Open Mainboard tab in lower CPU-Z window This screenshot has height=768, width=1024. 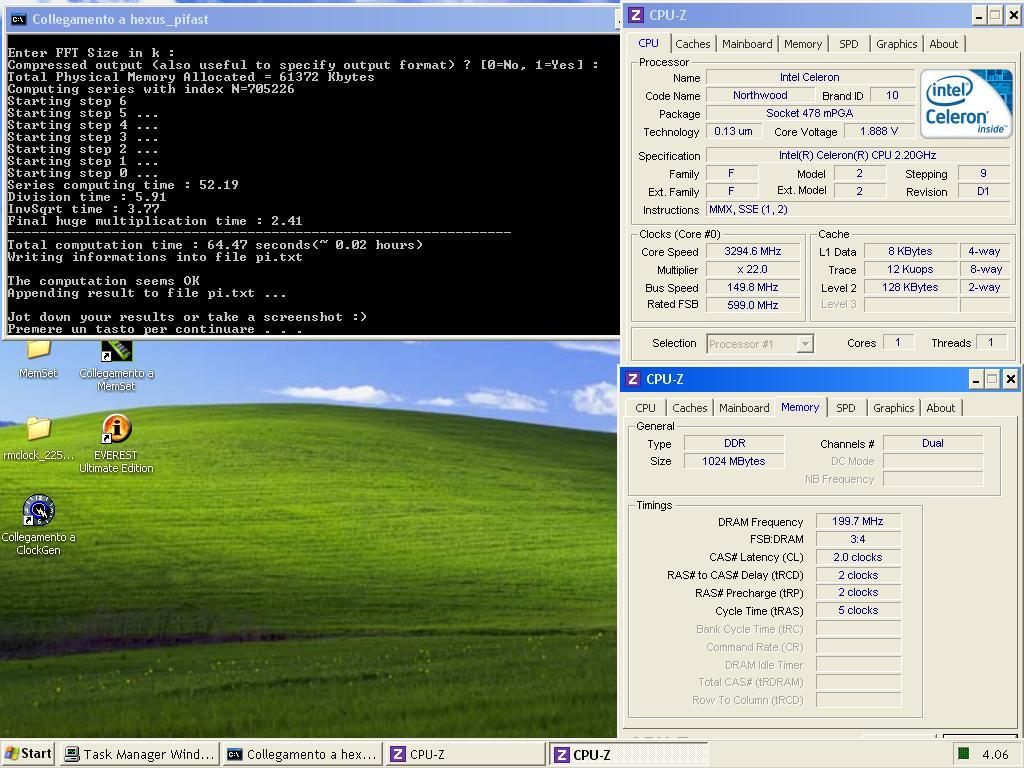tap(744, 408)
